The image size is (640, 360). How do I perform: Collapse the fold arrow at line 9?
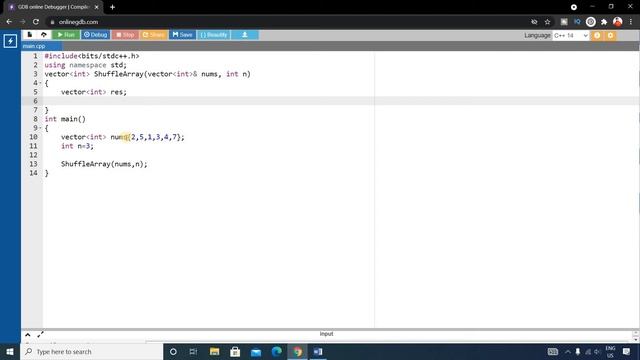[x=40, y=128]
